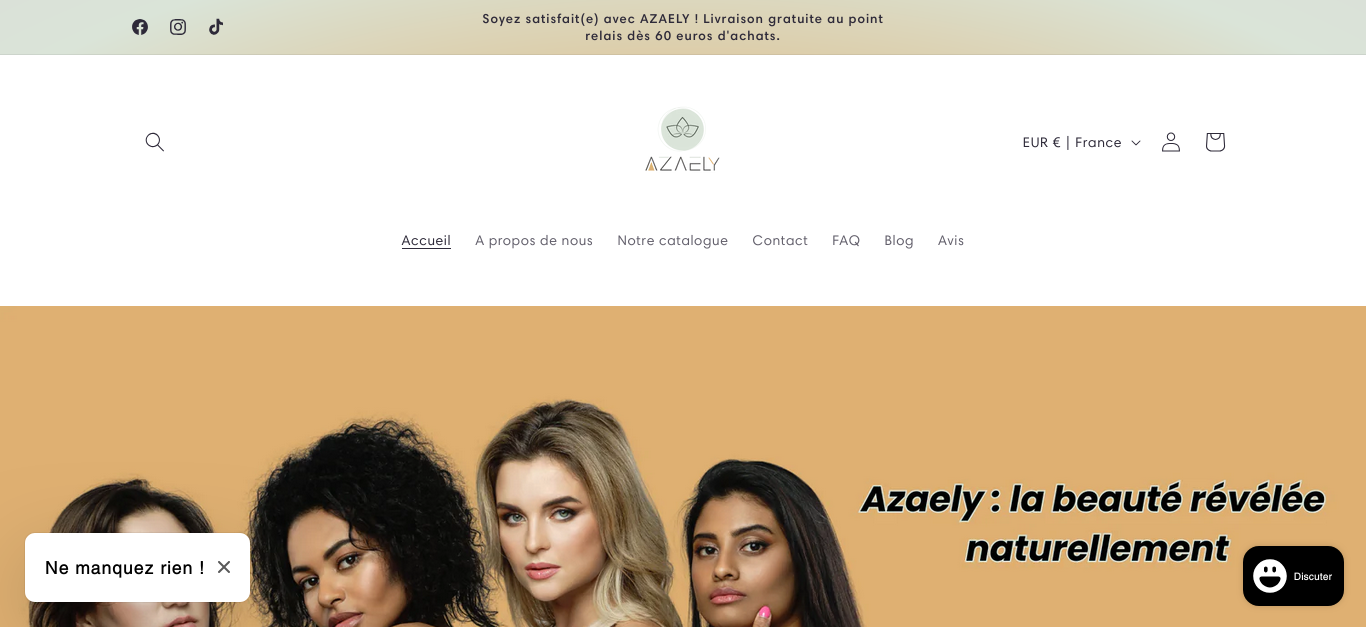This screenshot has width=1366, height=627.
Task: Expand the EUR € | France currency selector
Action: [1081, 142]
